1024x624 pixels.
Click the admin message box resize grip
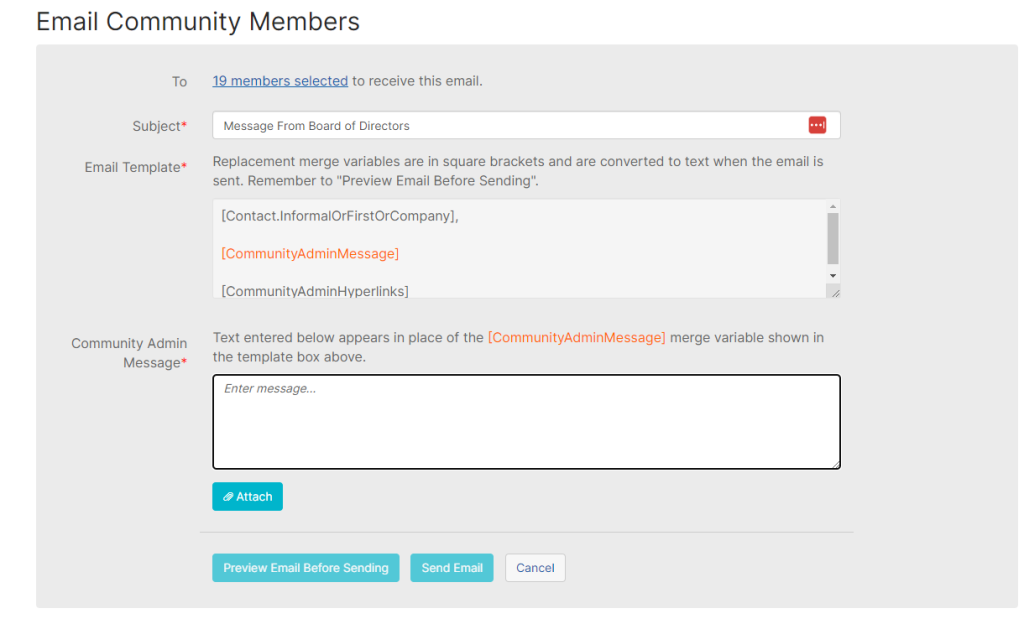pos(836,463)
